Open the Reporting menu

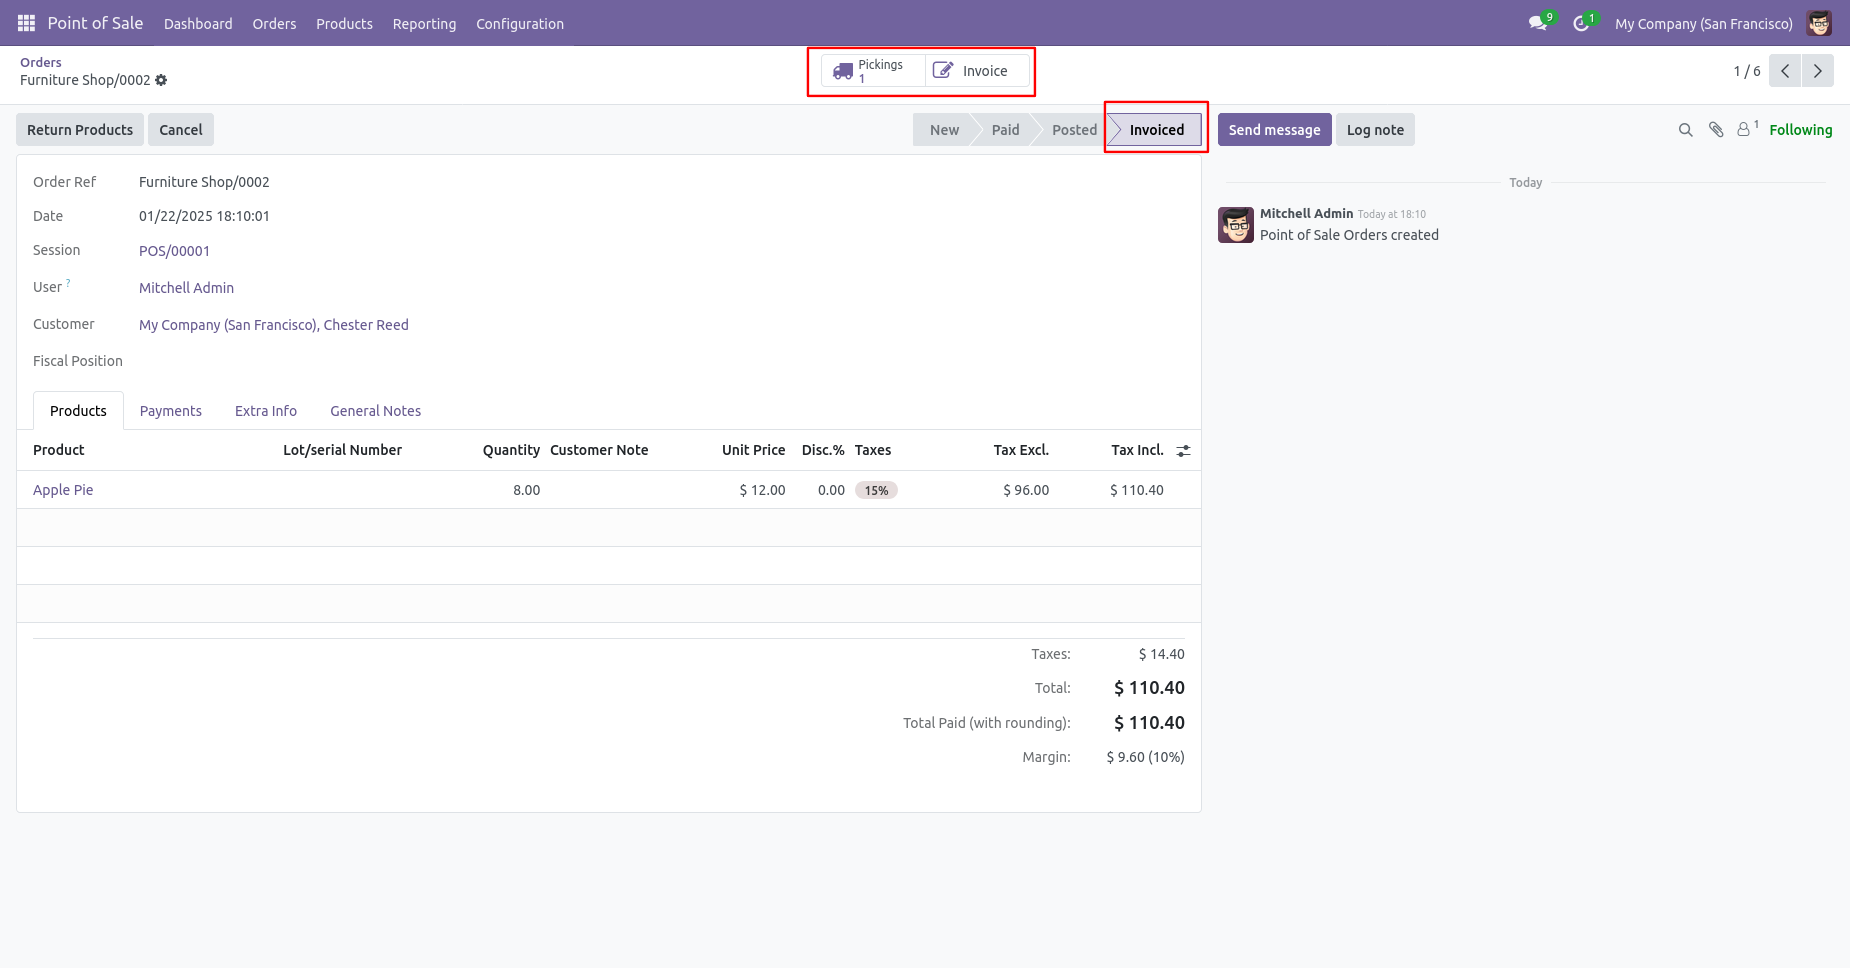[424, 24]
